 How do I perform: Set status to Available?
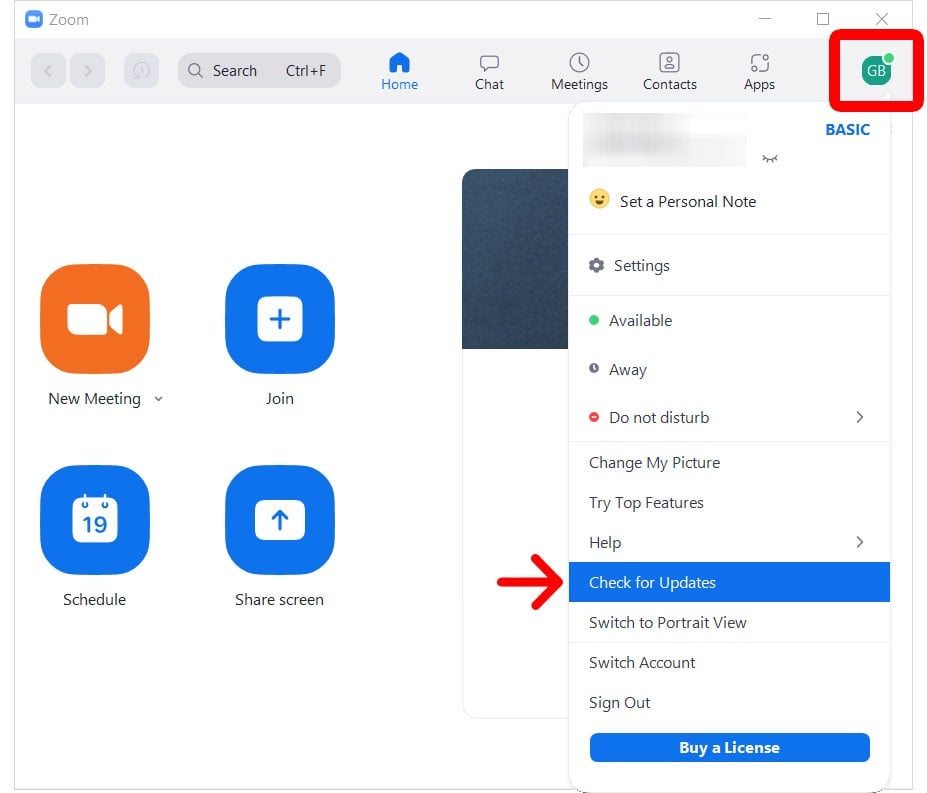pyautogui.click(x=640, y=321)
